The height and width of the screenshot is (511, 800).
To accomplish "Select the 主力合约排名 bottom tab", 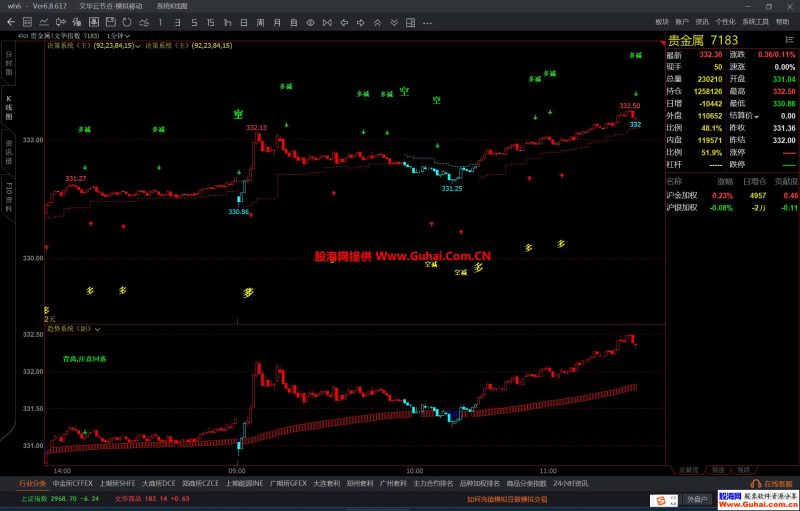I will point(433,483).
